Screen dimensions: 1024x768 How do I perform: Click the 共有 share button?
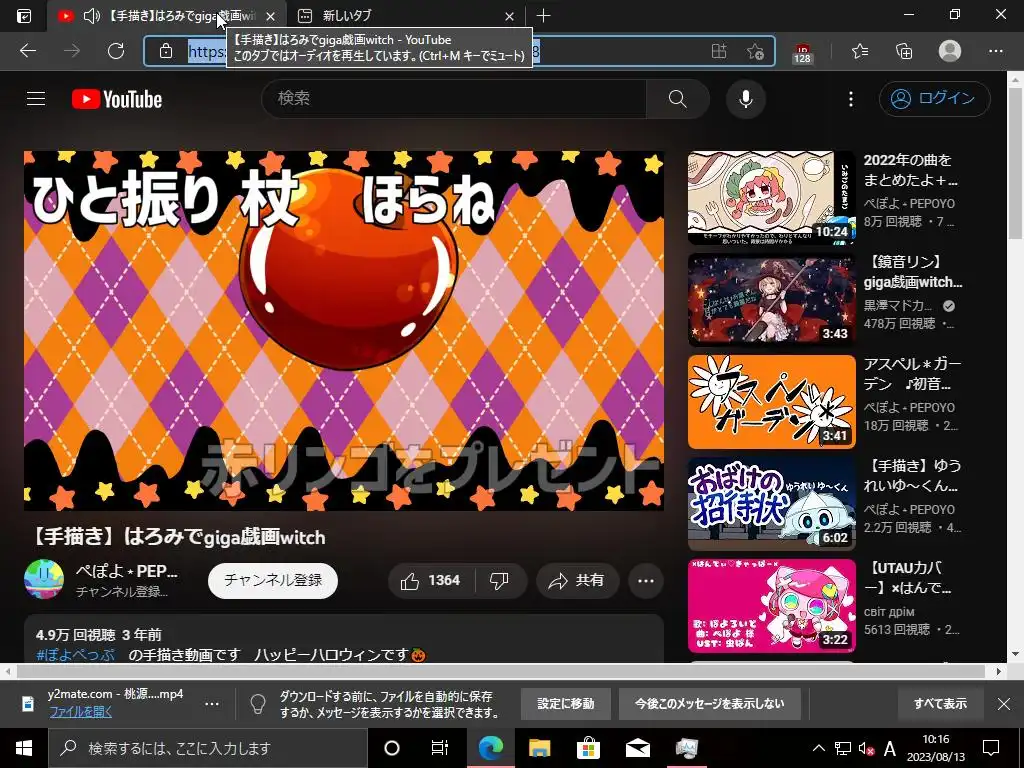pyautogui.click(x=577, y=581)
